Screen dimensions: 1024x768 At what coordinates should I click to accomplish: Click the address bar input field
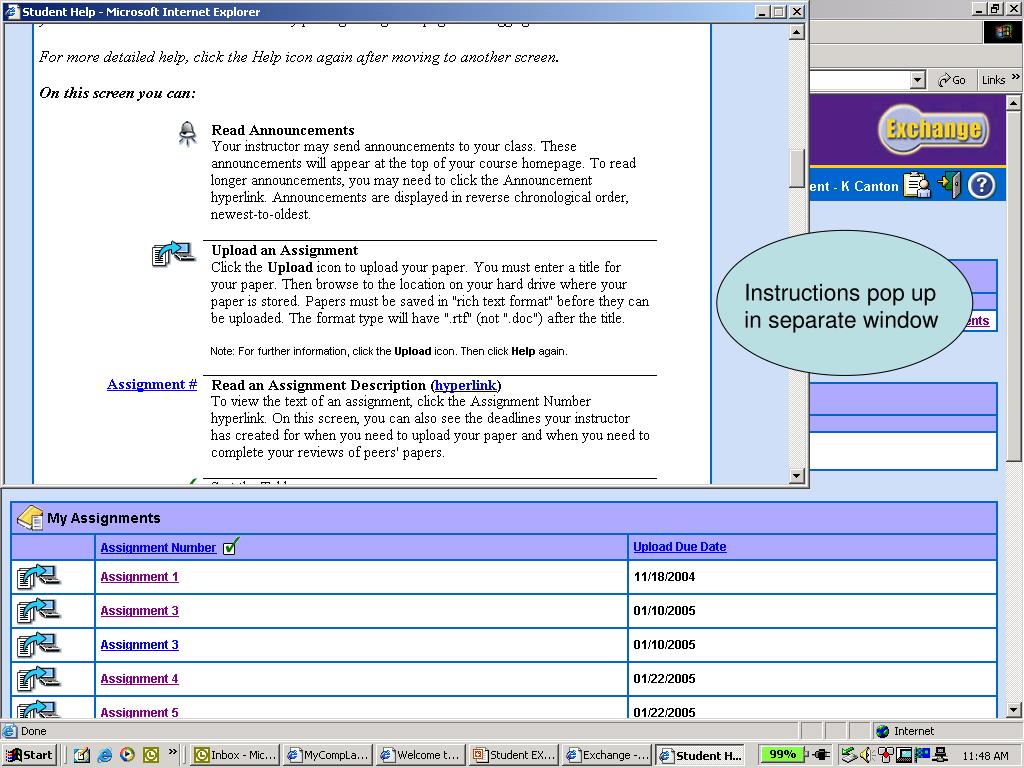click(x=860, y=80)
